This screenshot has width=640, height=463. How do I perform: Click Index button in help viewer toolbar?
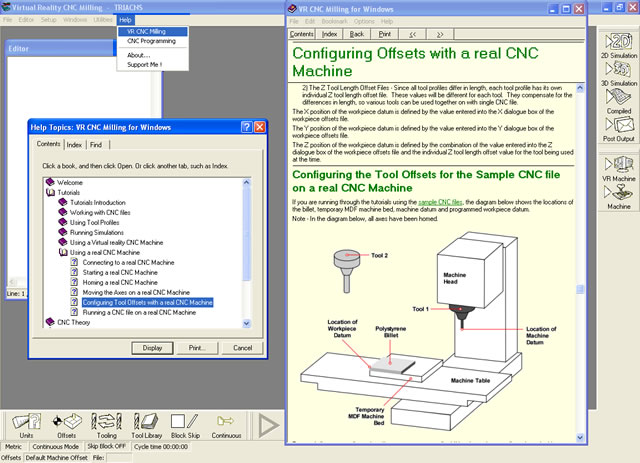(329, 34)
